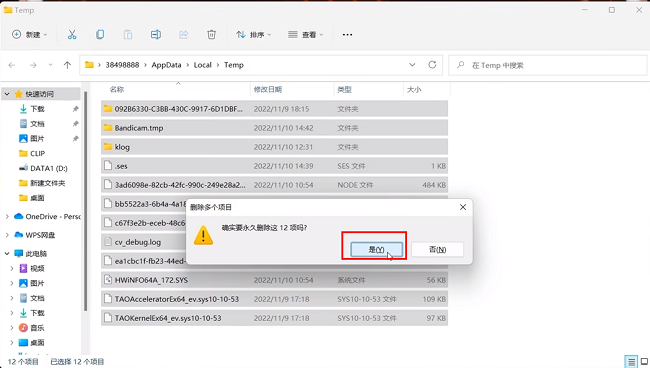The image size is (650, 368).
Task: Click the Delete trash can icon
Action: 211,35
